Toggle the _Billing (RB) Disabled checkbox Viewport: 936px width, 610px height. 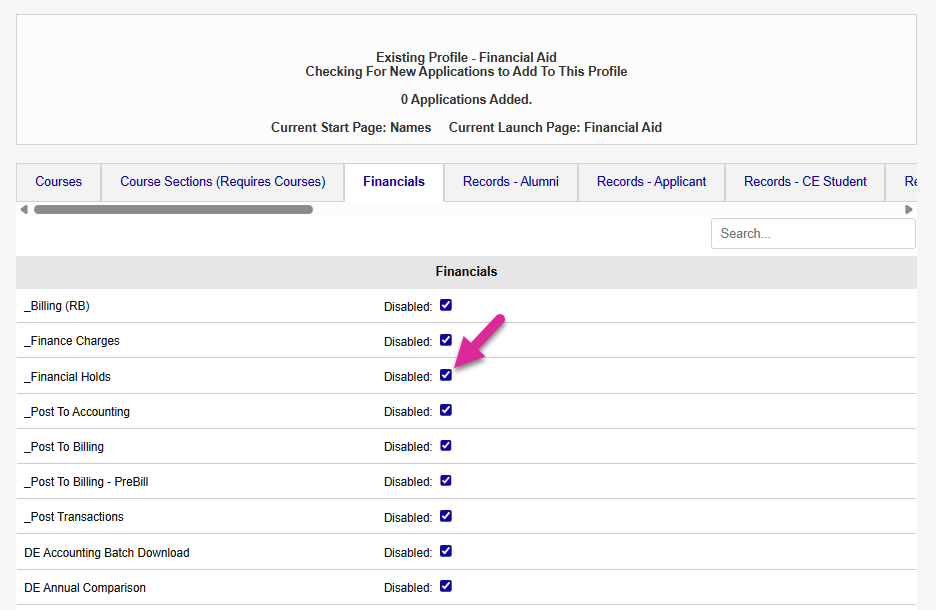(x=446, y=305)
